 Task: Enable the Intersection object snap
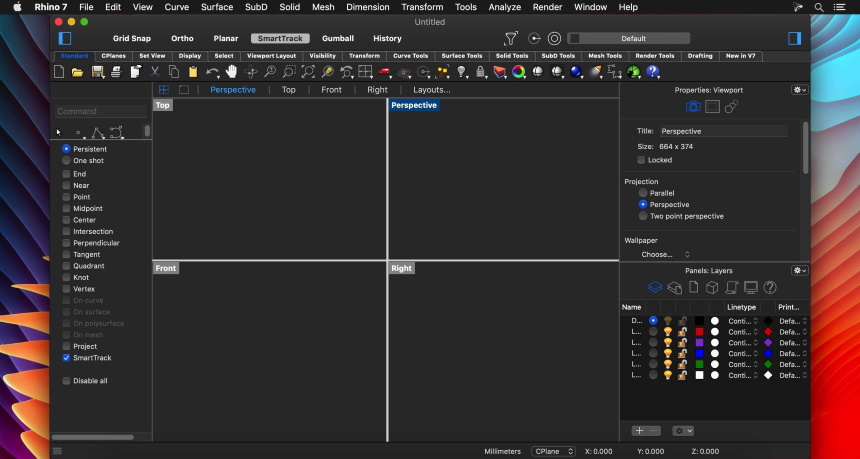pyautogui.click(x=66, y=231)
